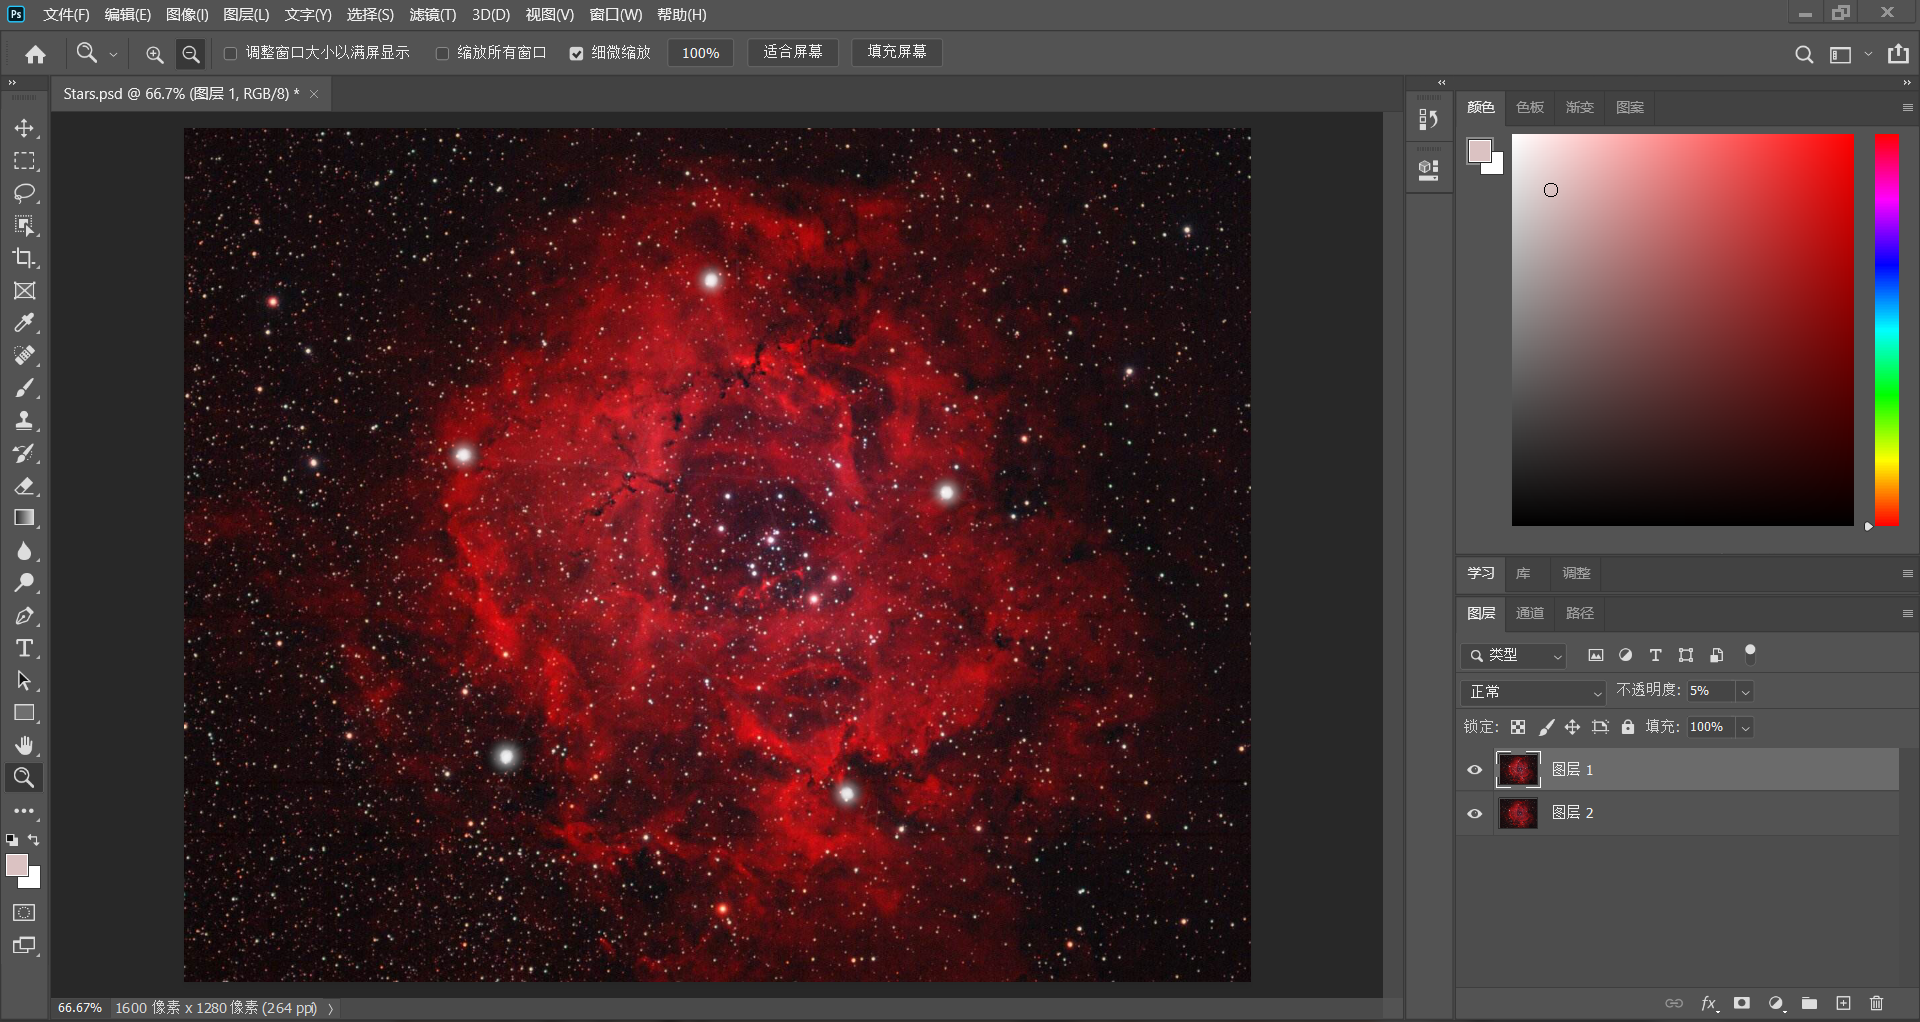Viewport: 1920px width, 1022px height.
Task: Select the Eraser tool
Action: [x=24, y=486]
